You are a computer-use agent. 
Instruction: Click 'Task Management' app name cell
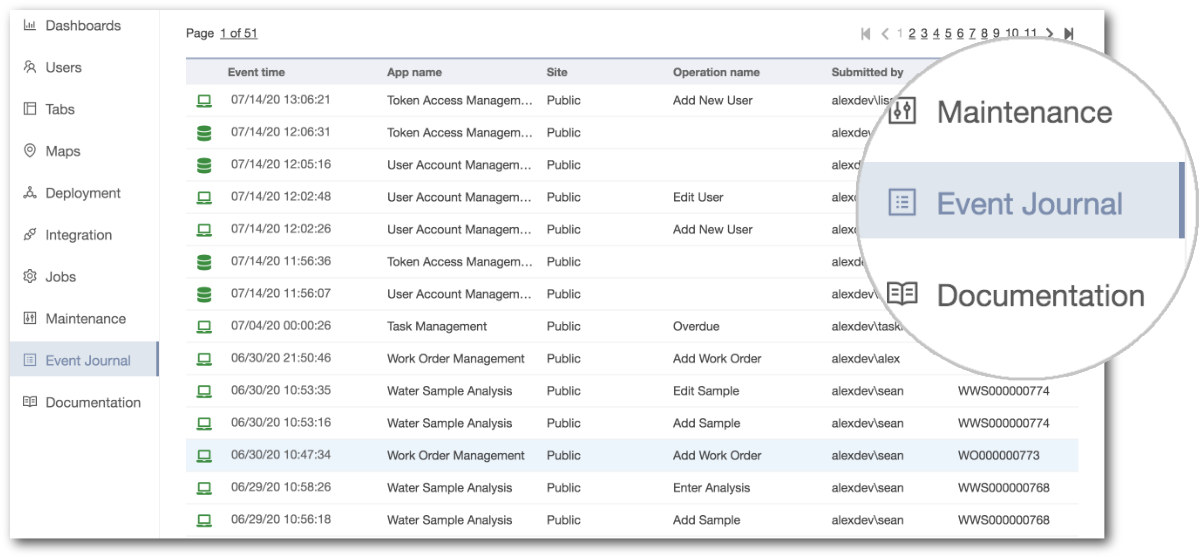click(437, 326)
